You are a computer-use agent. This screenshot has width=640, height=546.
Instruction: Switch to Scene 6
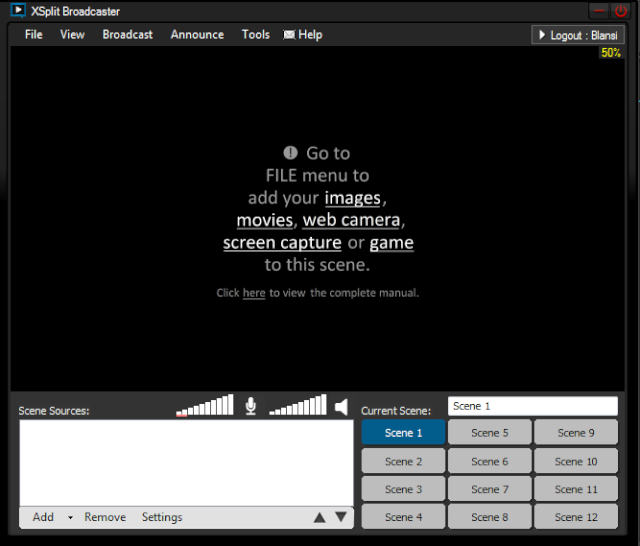490,461
